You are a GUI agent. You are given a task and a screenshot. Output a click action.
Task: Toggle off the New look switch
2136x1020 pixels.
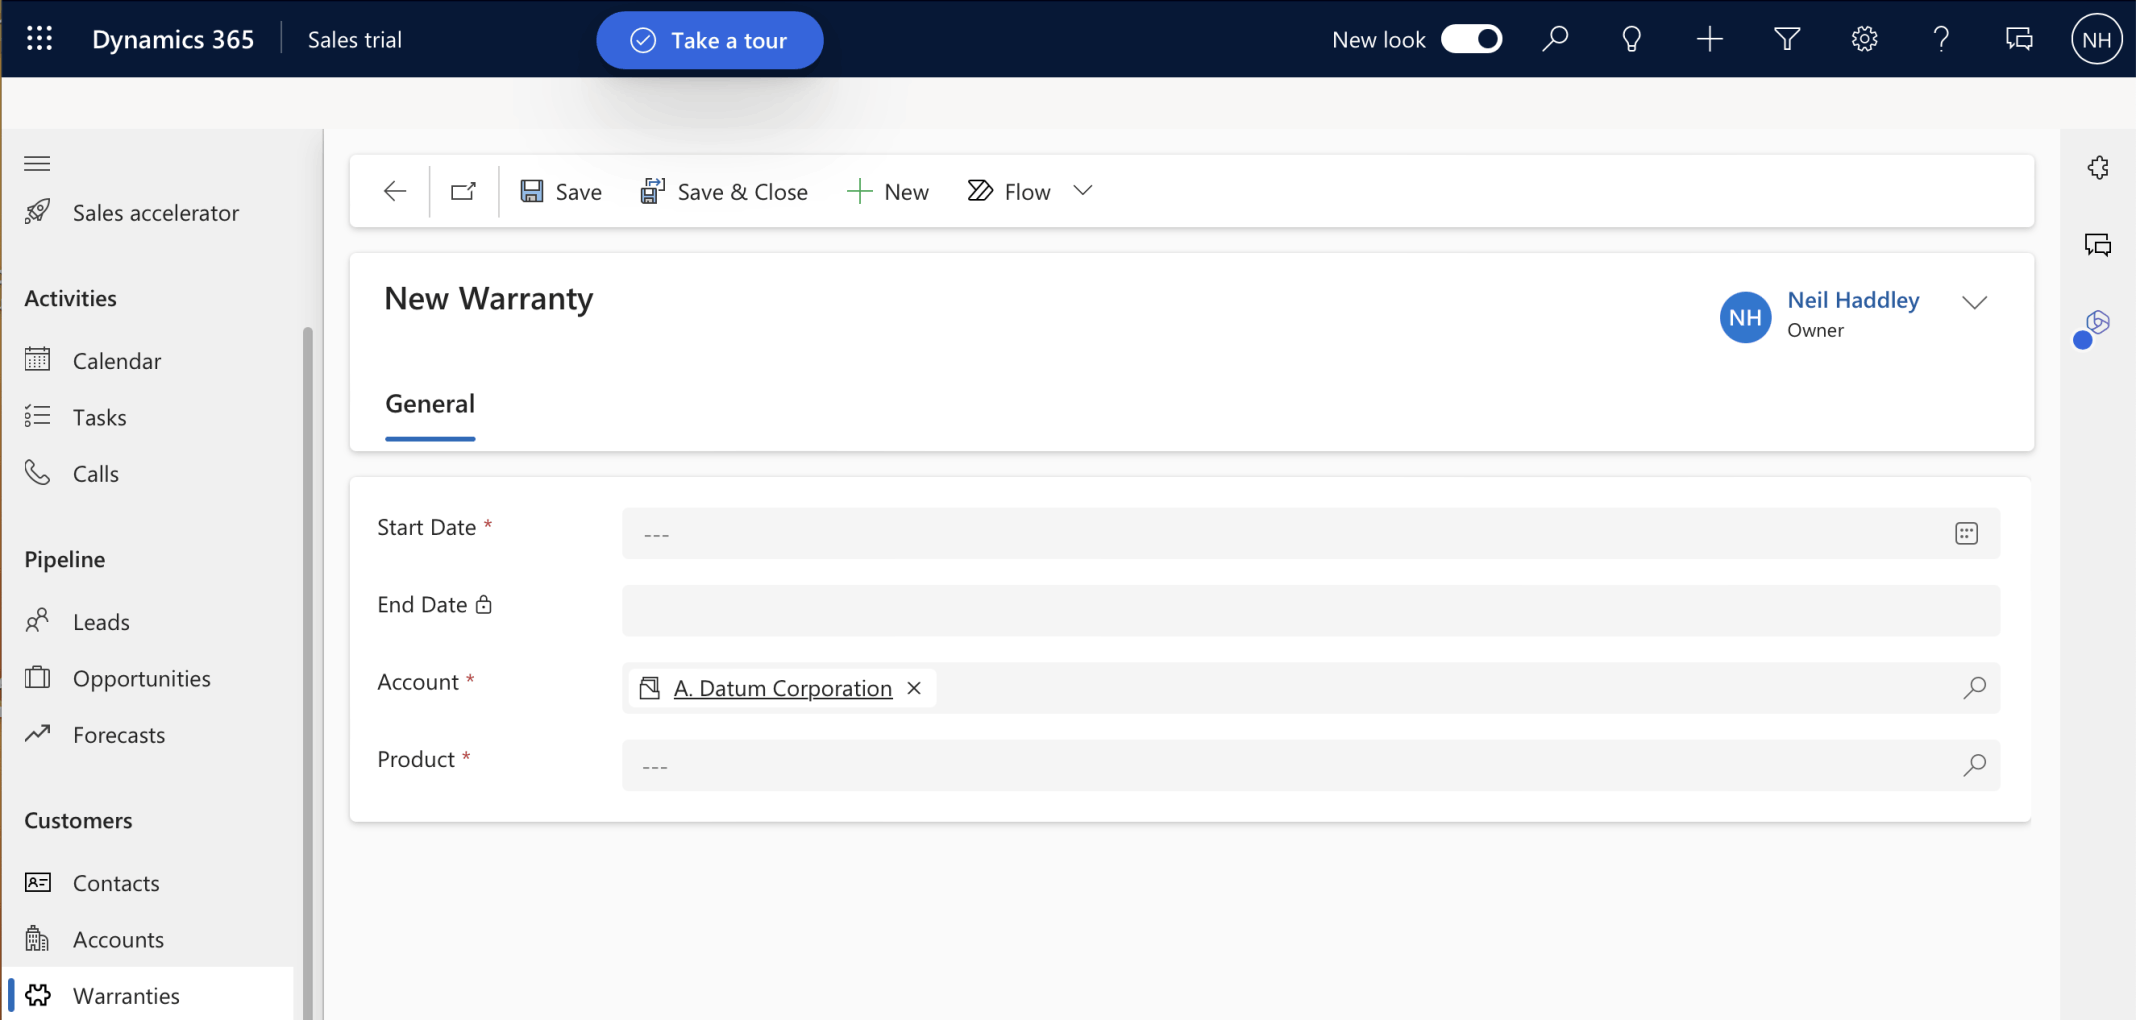tap(1470, 39)
